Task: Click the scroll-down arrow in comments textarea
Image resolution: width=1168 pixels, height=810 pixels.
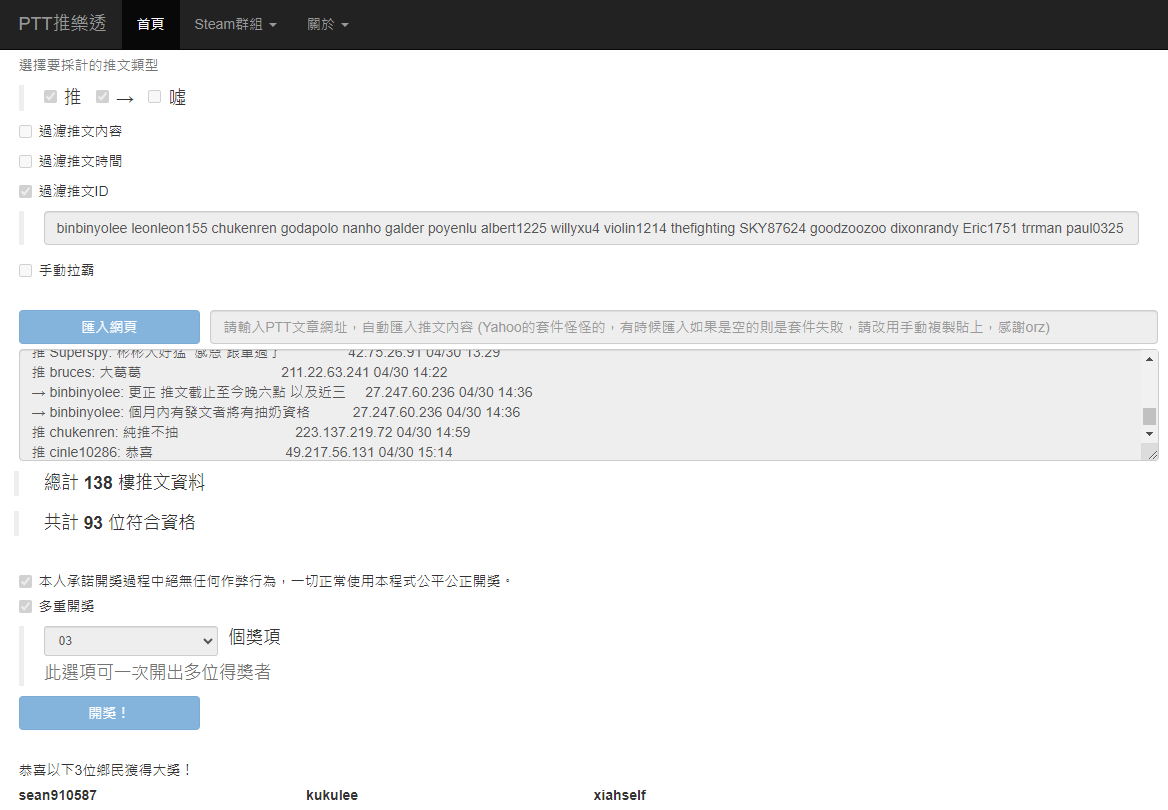Action: coord(1149,434)
